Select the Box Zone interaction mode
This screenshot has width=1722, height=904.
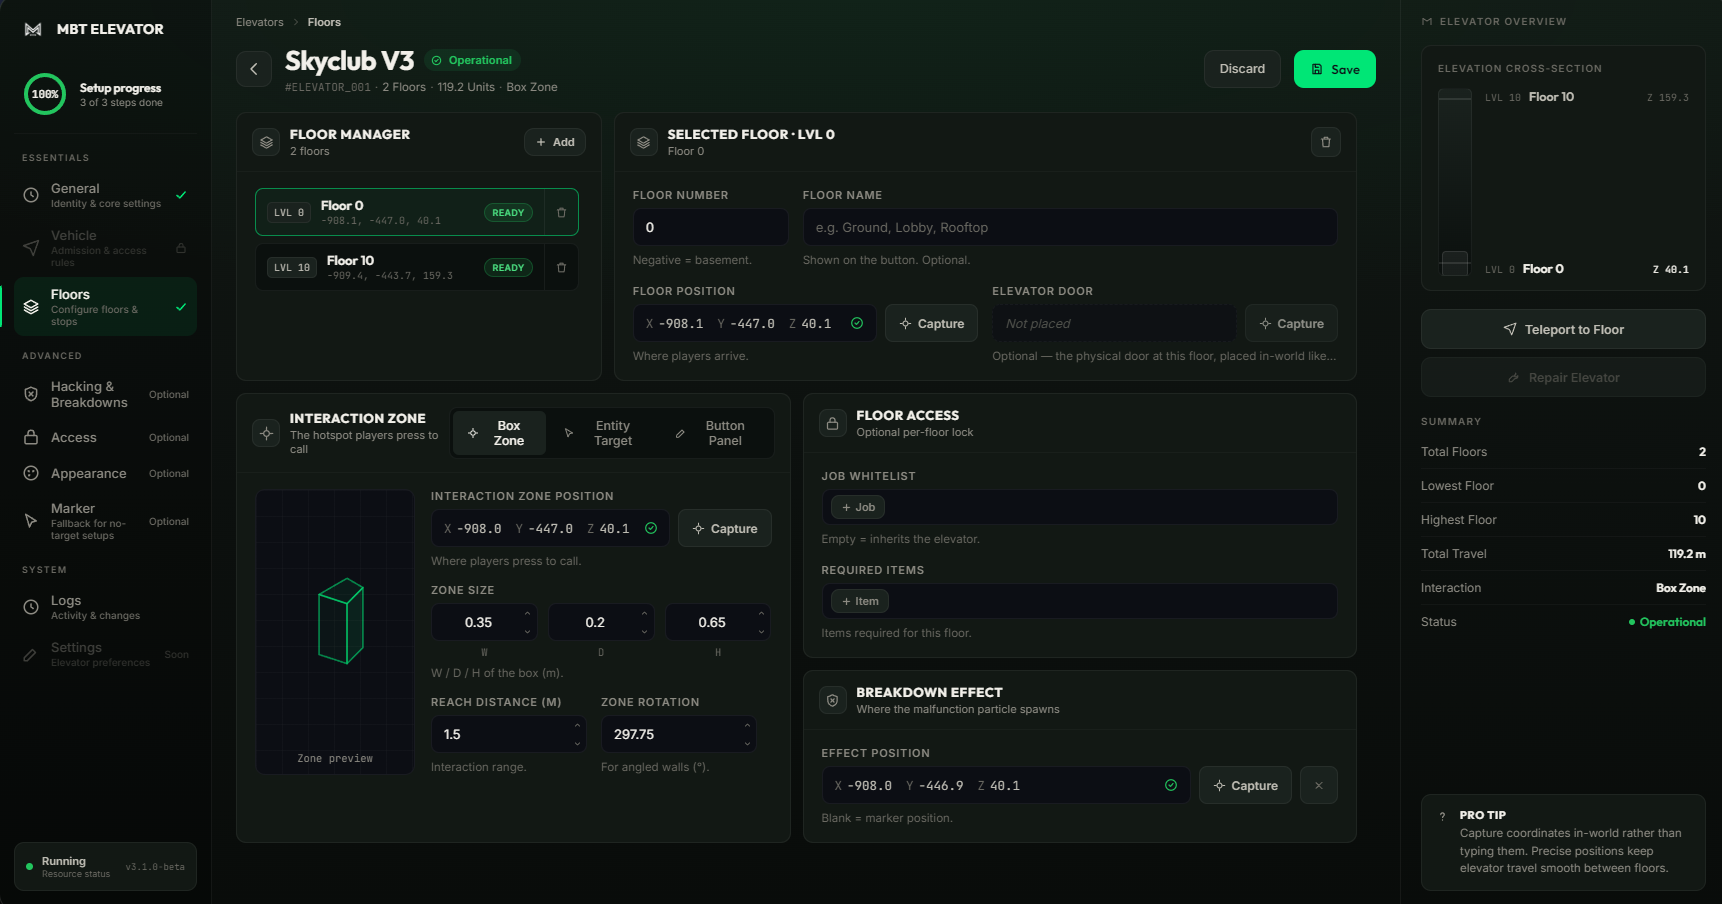[499, 433]
